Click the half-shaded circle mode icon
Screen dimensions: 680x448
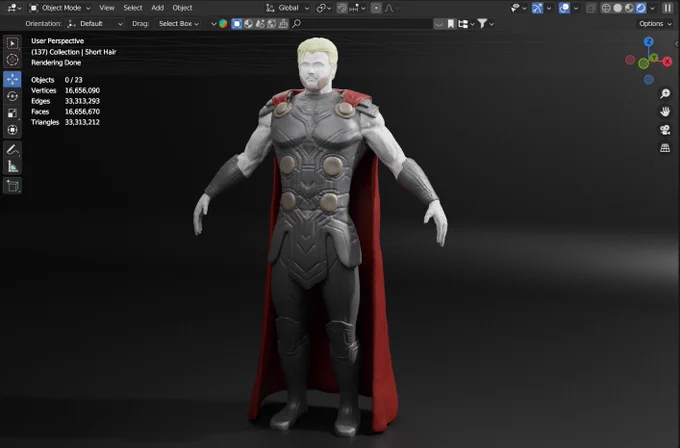(x=248, y=23)
